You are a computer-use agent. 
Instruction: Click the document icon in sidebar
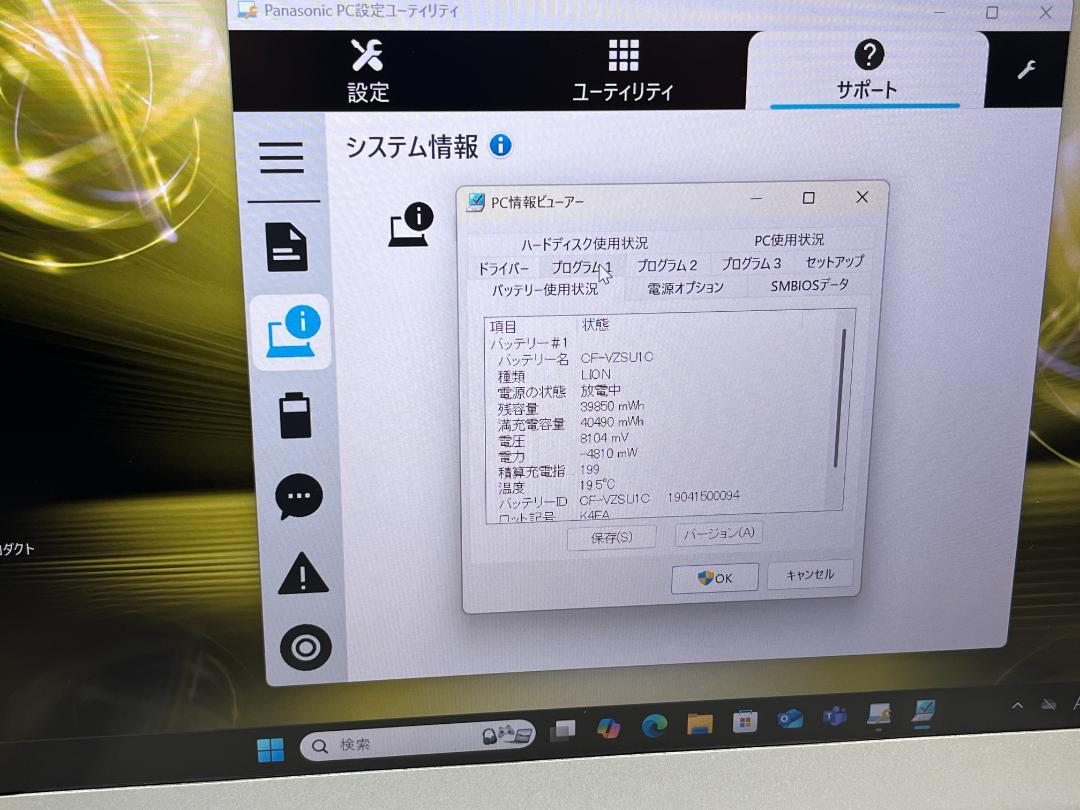click(287, 247)
